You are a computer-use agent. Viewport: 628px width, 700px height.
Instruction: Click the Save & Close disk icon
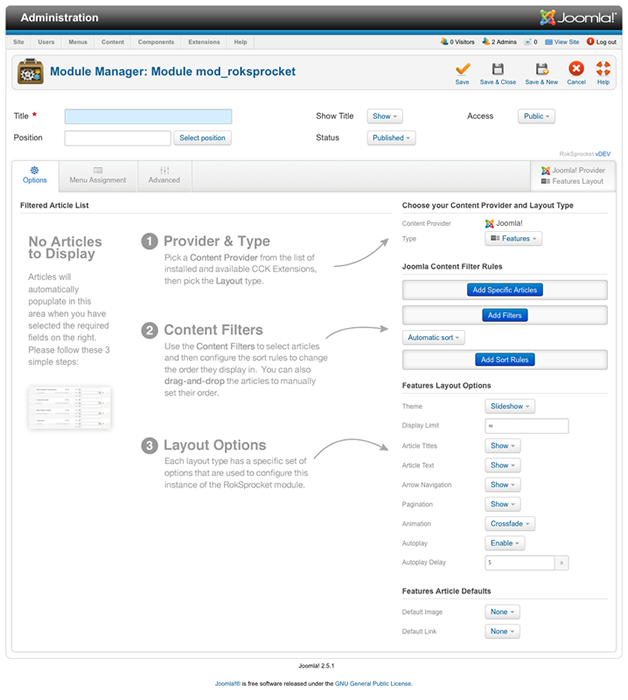(498, 69)
